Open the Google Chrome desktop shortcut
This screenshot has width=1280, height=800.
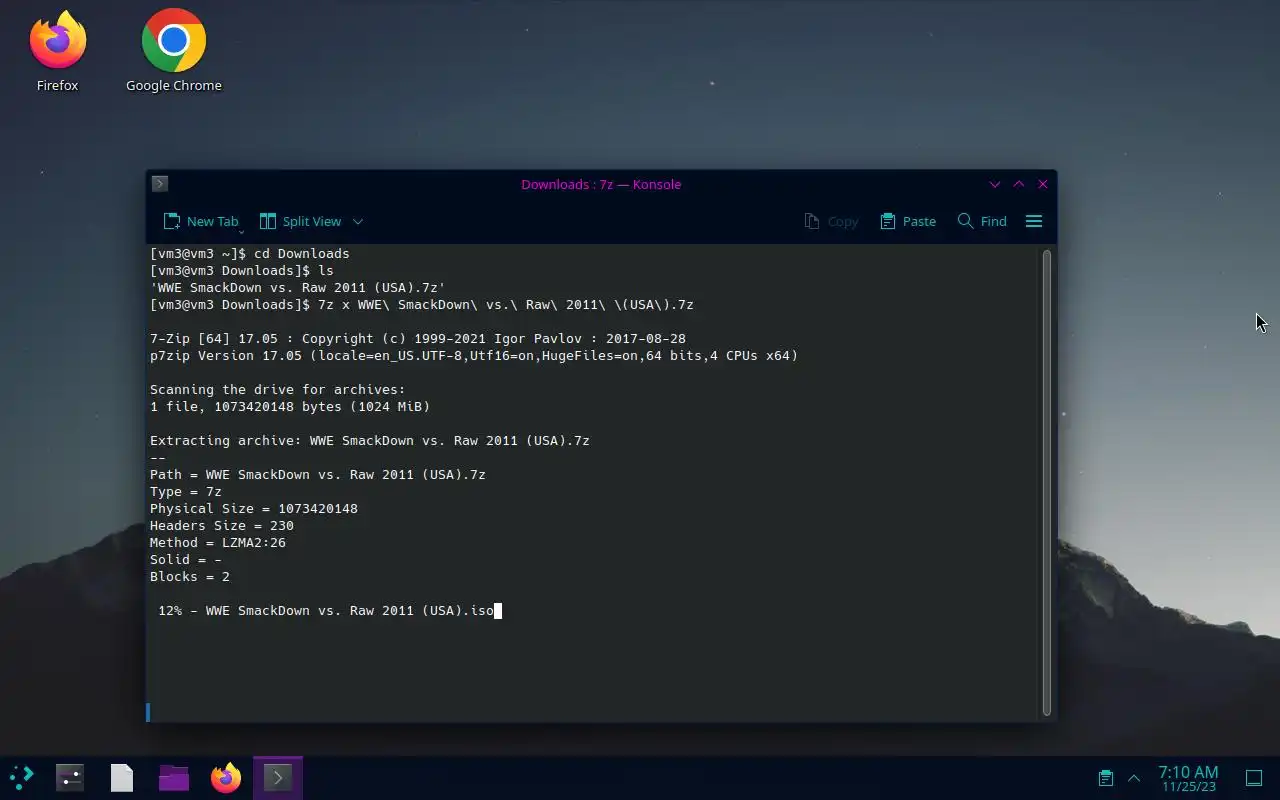tap(173, 51)
